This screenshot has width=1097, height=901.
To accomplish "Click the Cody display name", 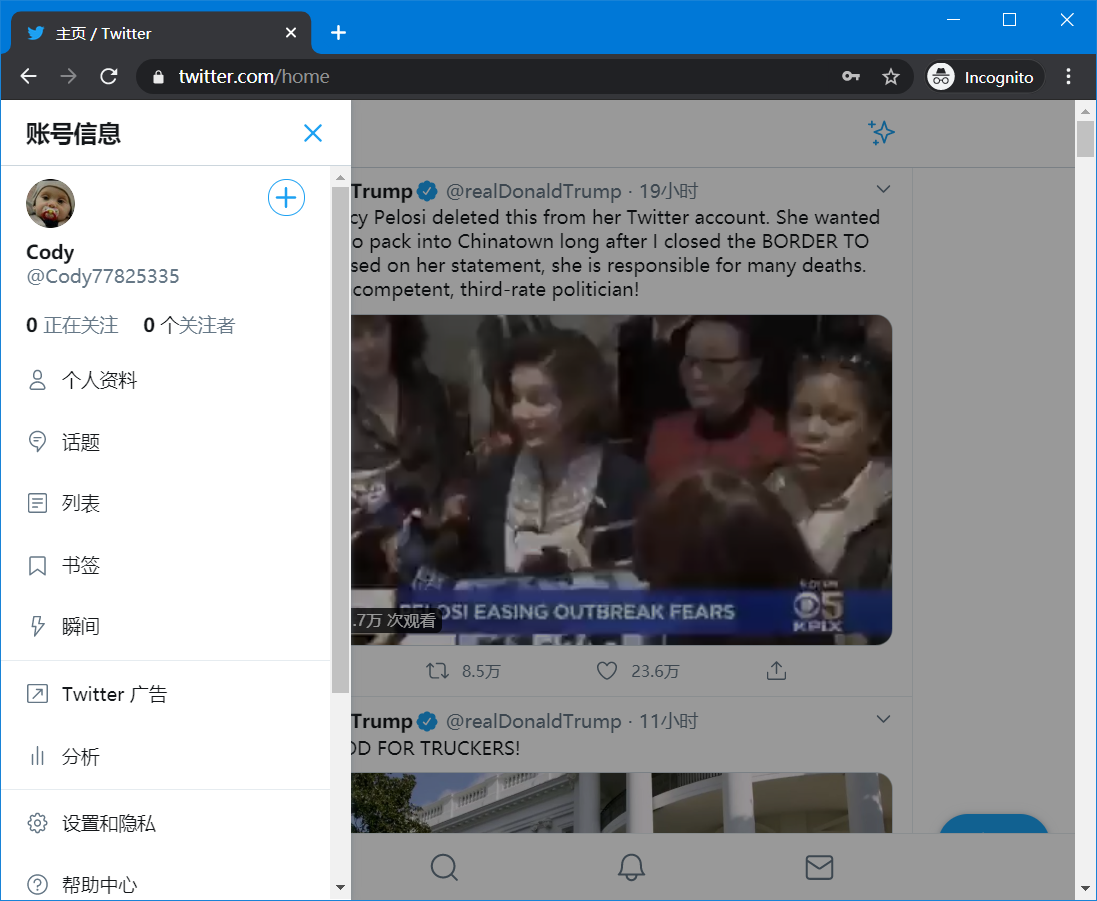I will point(50,252).
